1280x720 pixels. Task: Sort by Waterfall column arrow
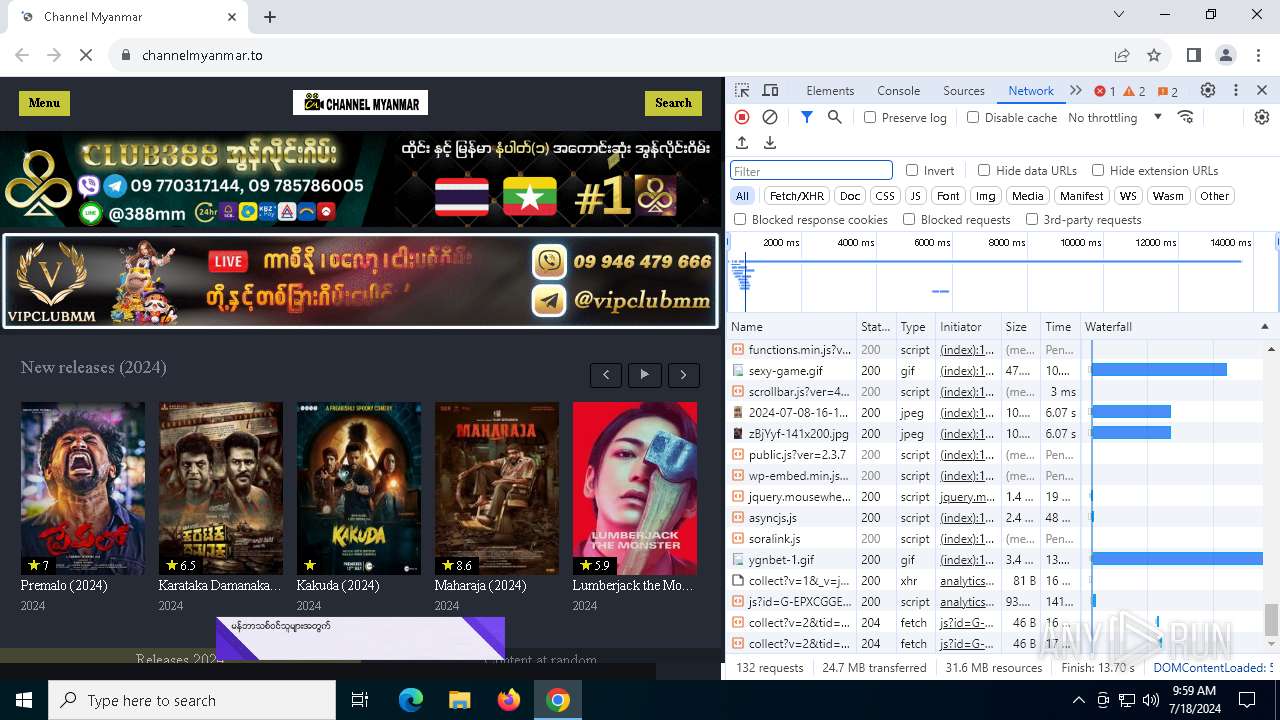point(1264,327)
